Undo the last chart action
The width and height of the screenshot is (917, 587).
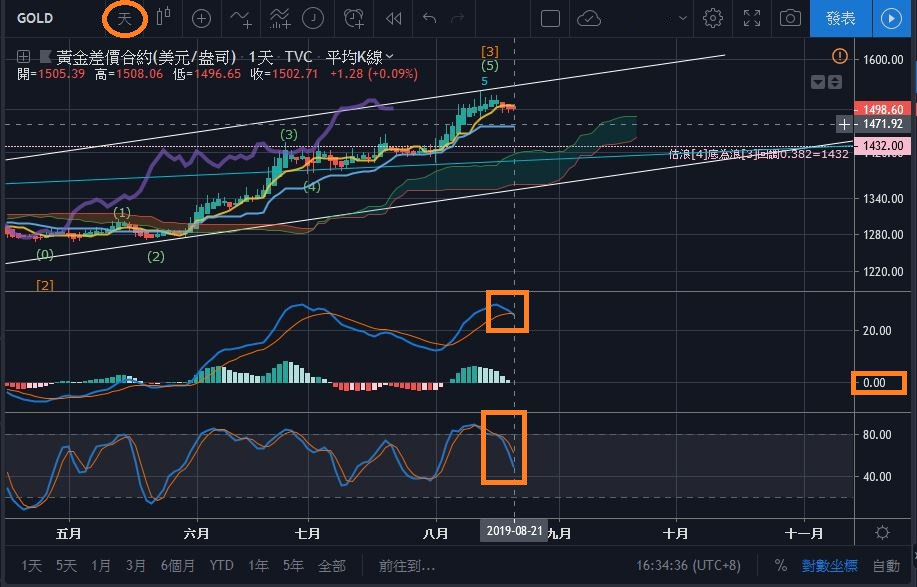pos(430,18)
